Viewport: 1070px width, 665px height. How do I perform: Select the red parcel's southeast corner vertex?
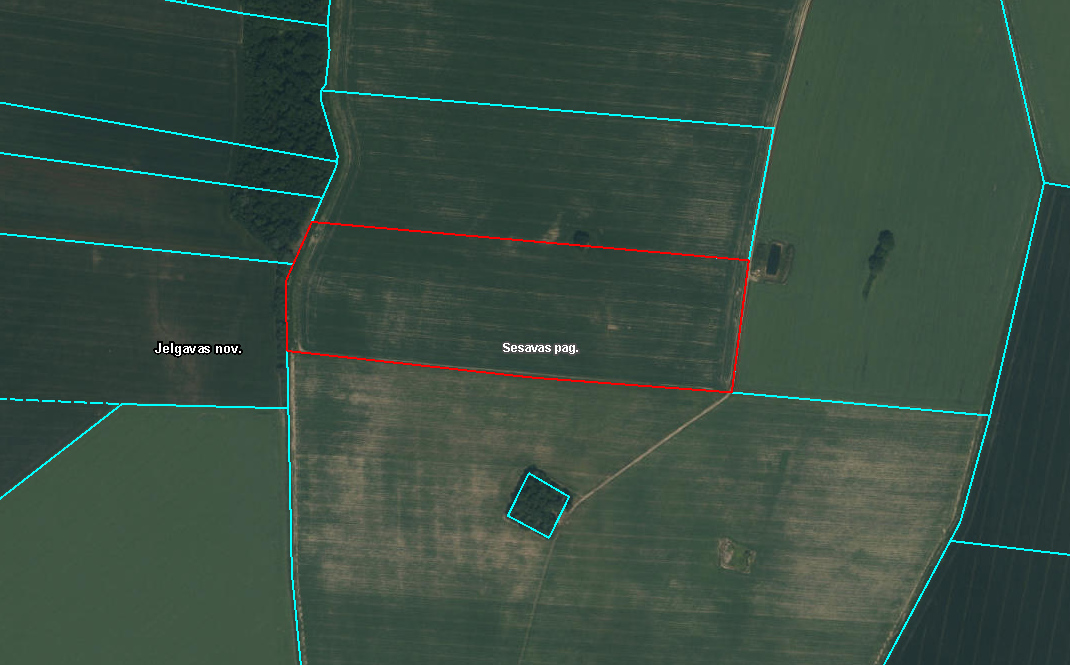(x=731, y=392)
